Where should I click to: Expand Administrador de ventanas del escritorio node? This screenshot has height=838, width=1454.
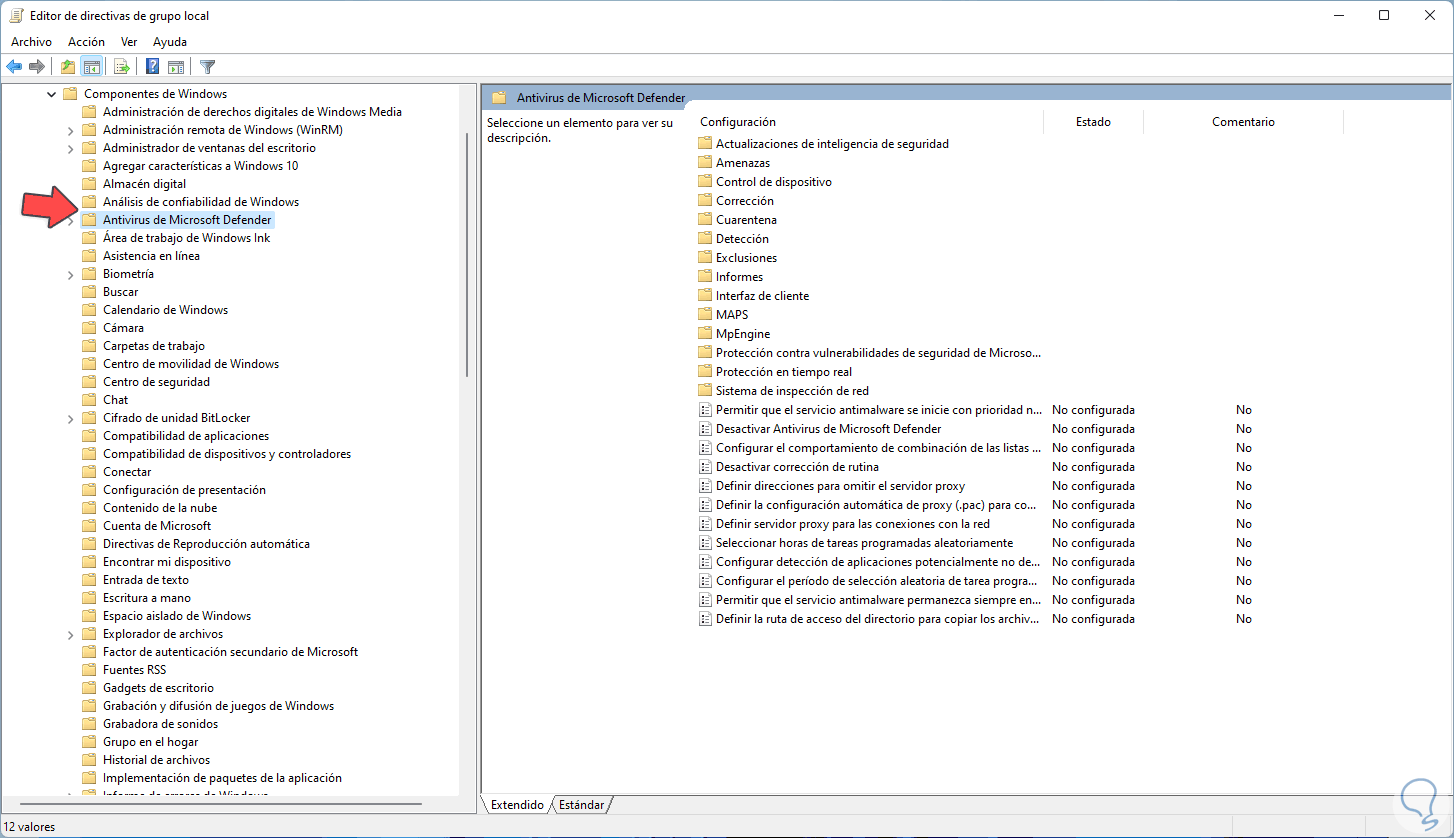coord(70,148)
